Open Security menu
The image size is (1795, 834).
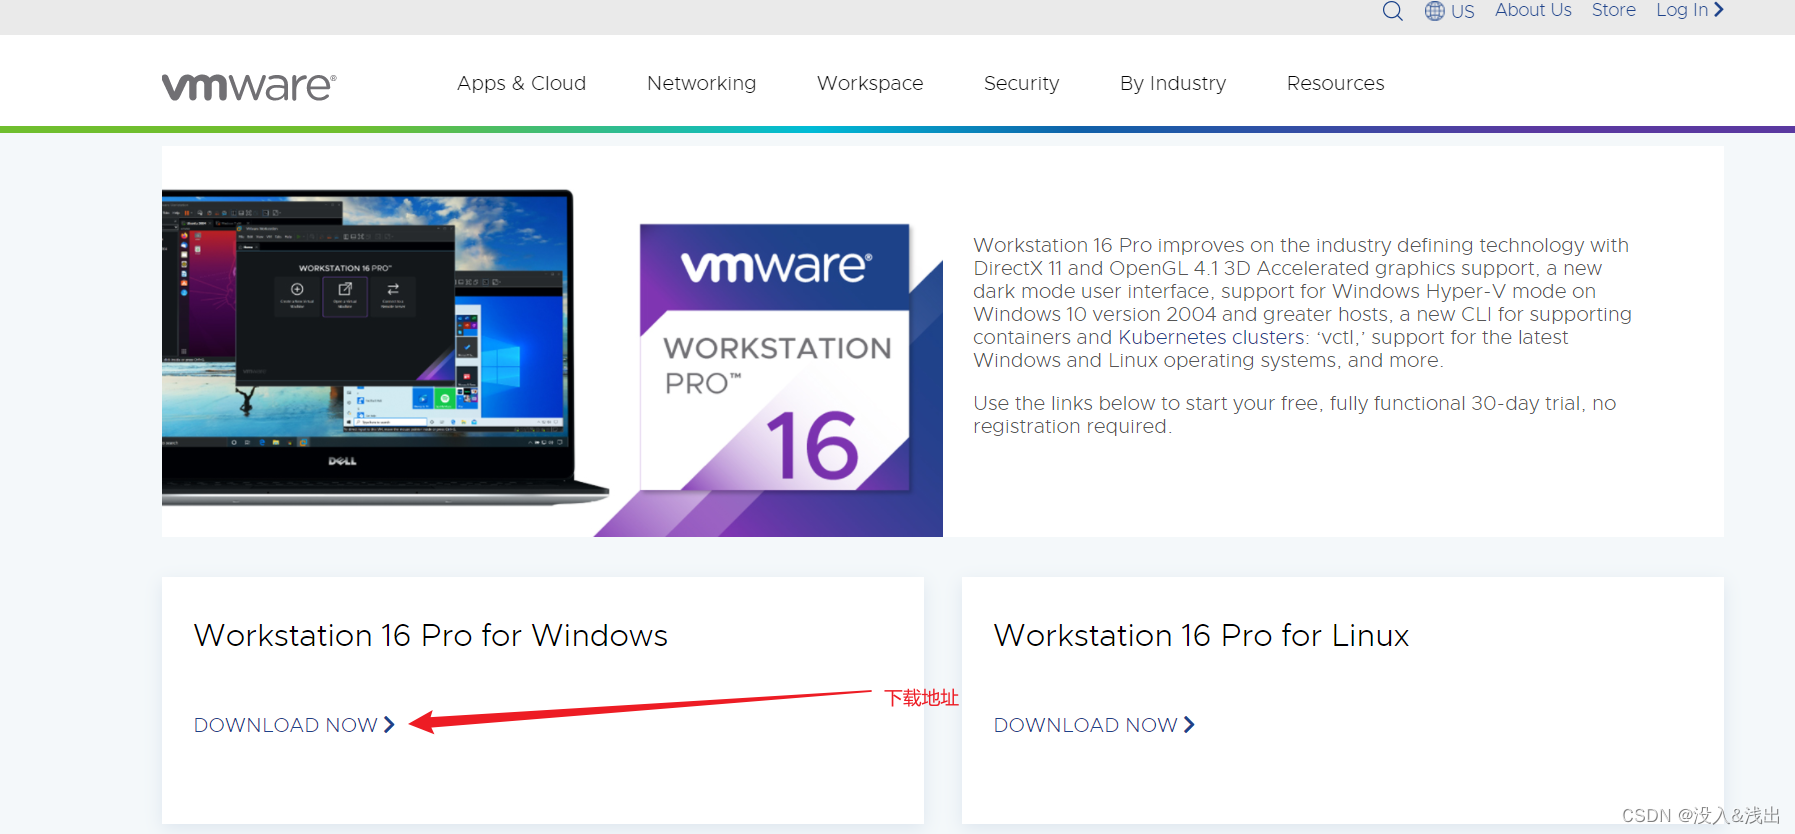point(1021,83)
